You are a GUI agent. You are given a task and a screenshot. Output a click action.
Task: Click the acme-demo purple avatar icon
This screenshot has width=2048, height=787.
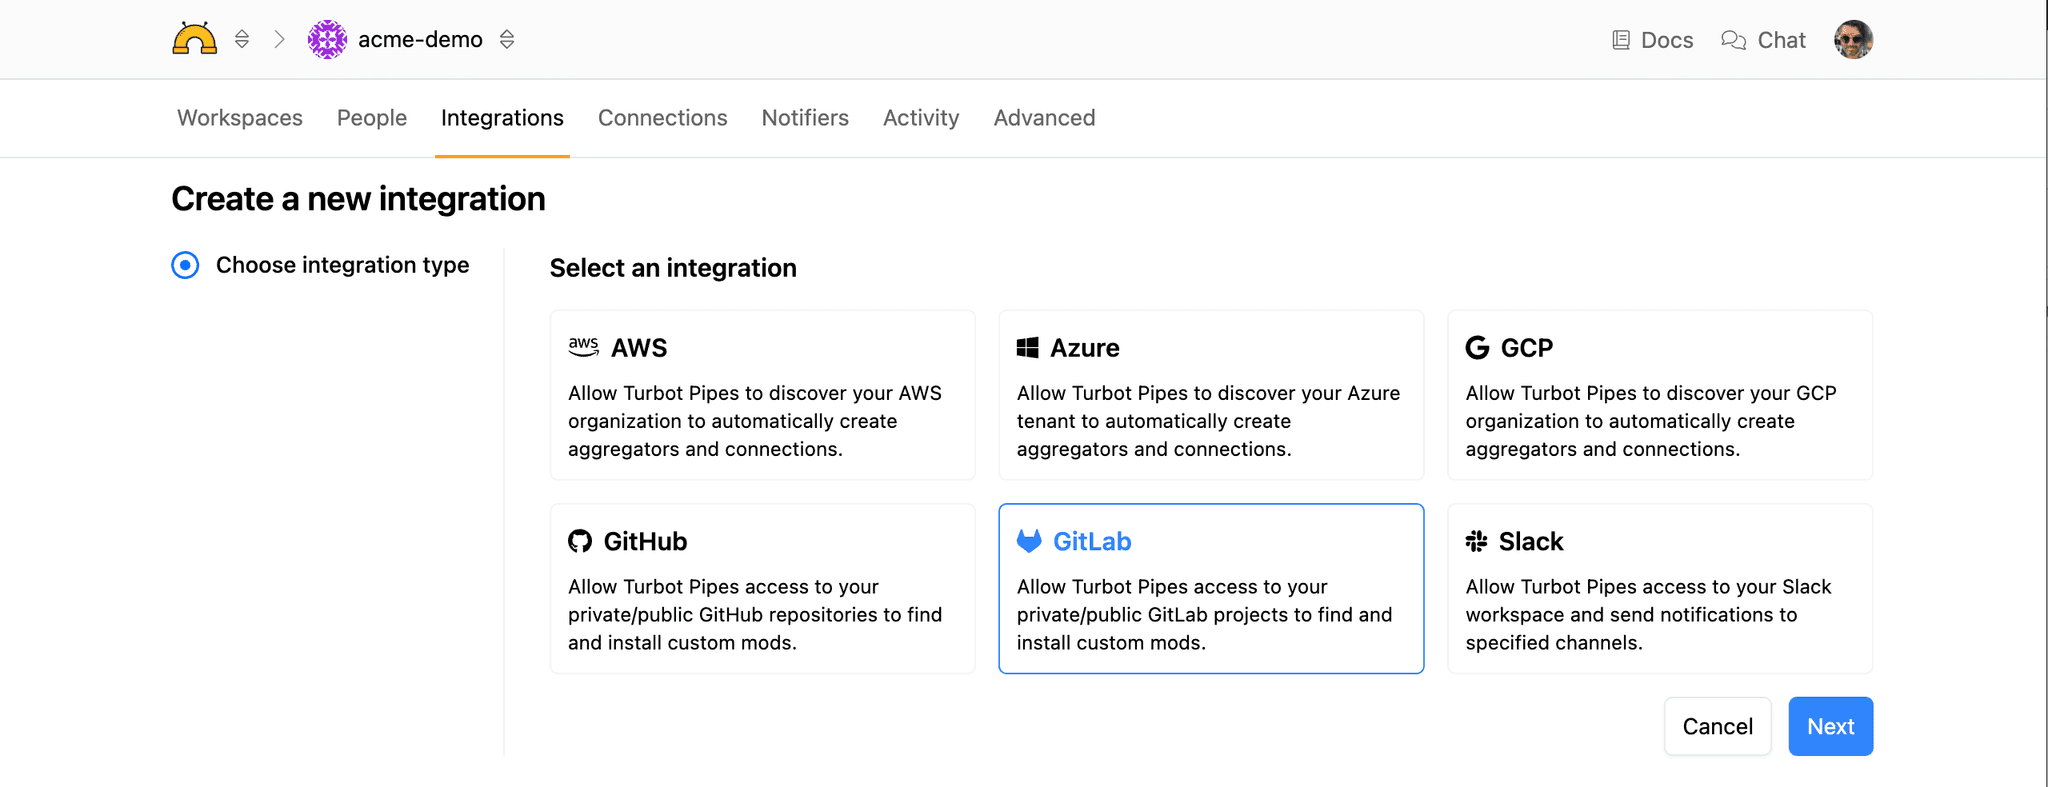click(x=327, y=39)
